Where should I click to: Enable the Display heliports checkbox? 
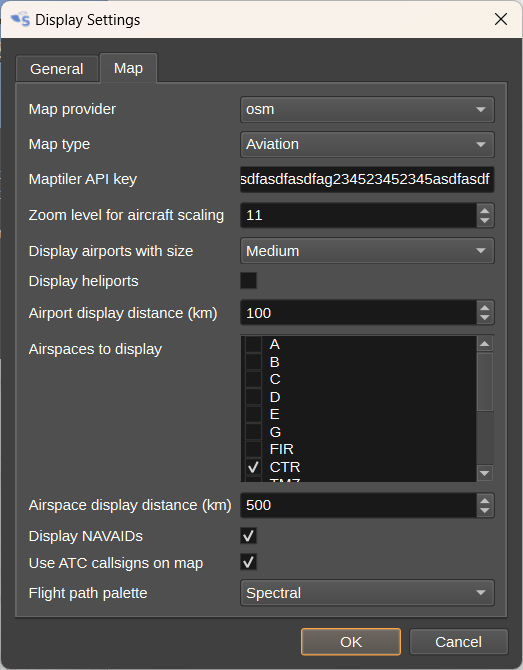(248, 281)
